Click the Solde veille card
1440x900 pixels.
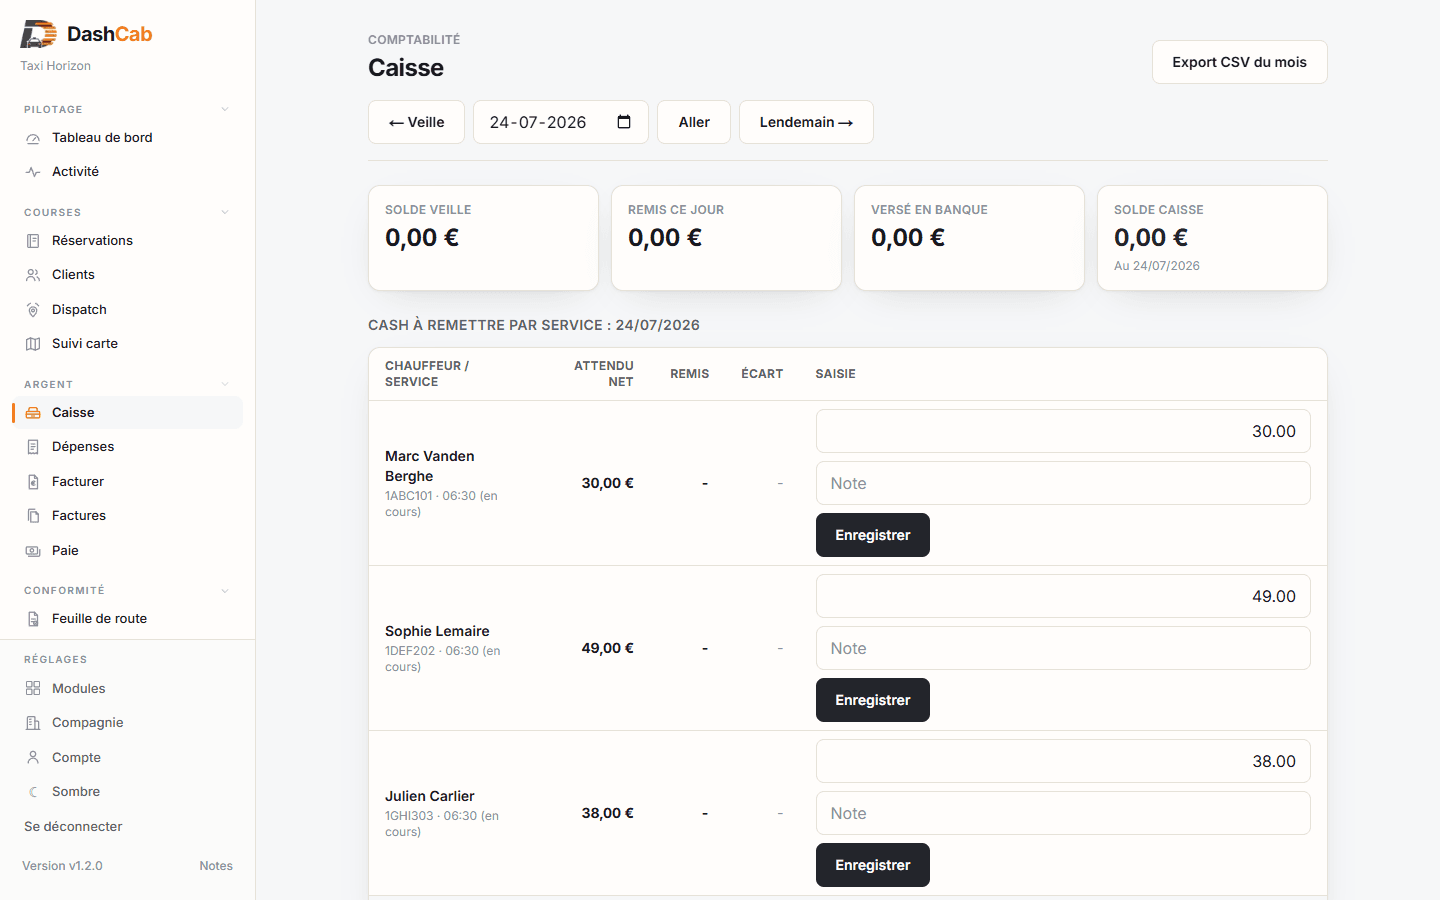pyautogui.click(x=483, y=238)
